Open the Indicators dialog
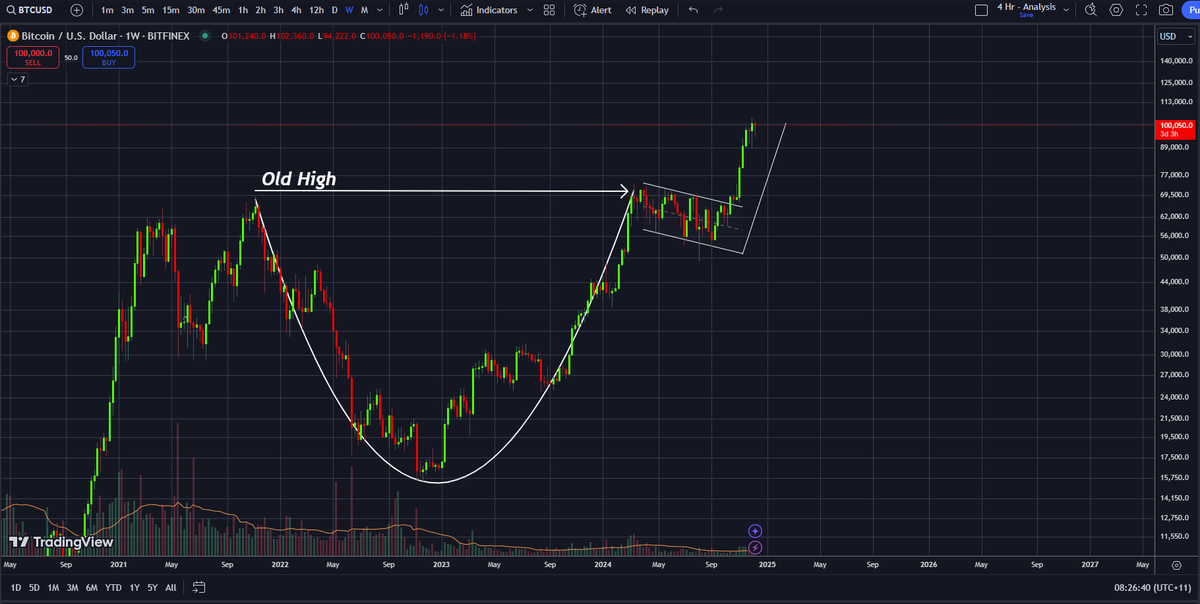Viewport: 1200px width, 604px height. 489,10
